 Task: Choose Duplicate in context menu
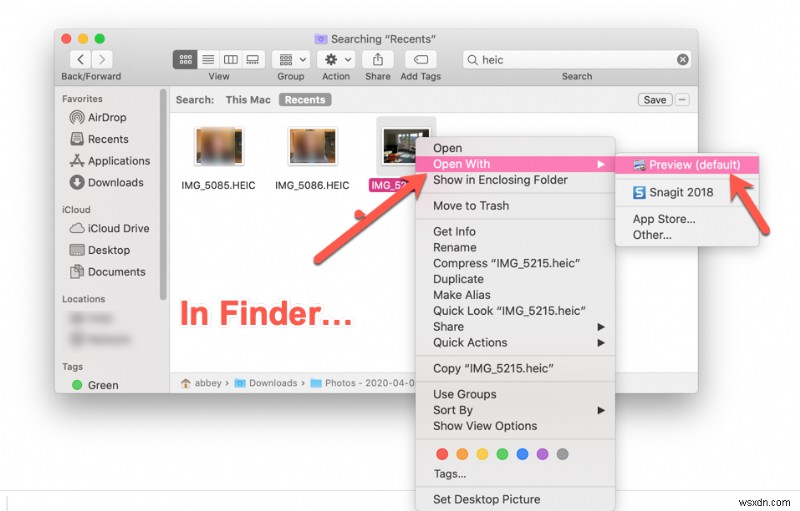click(x=515, y=279)
